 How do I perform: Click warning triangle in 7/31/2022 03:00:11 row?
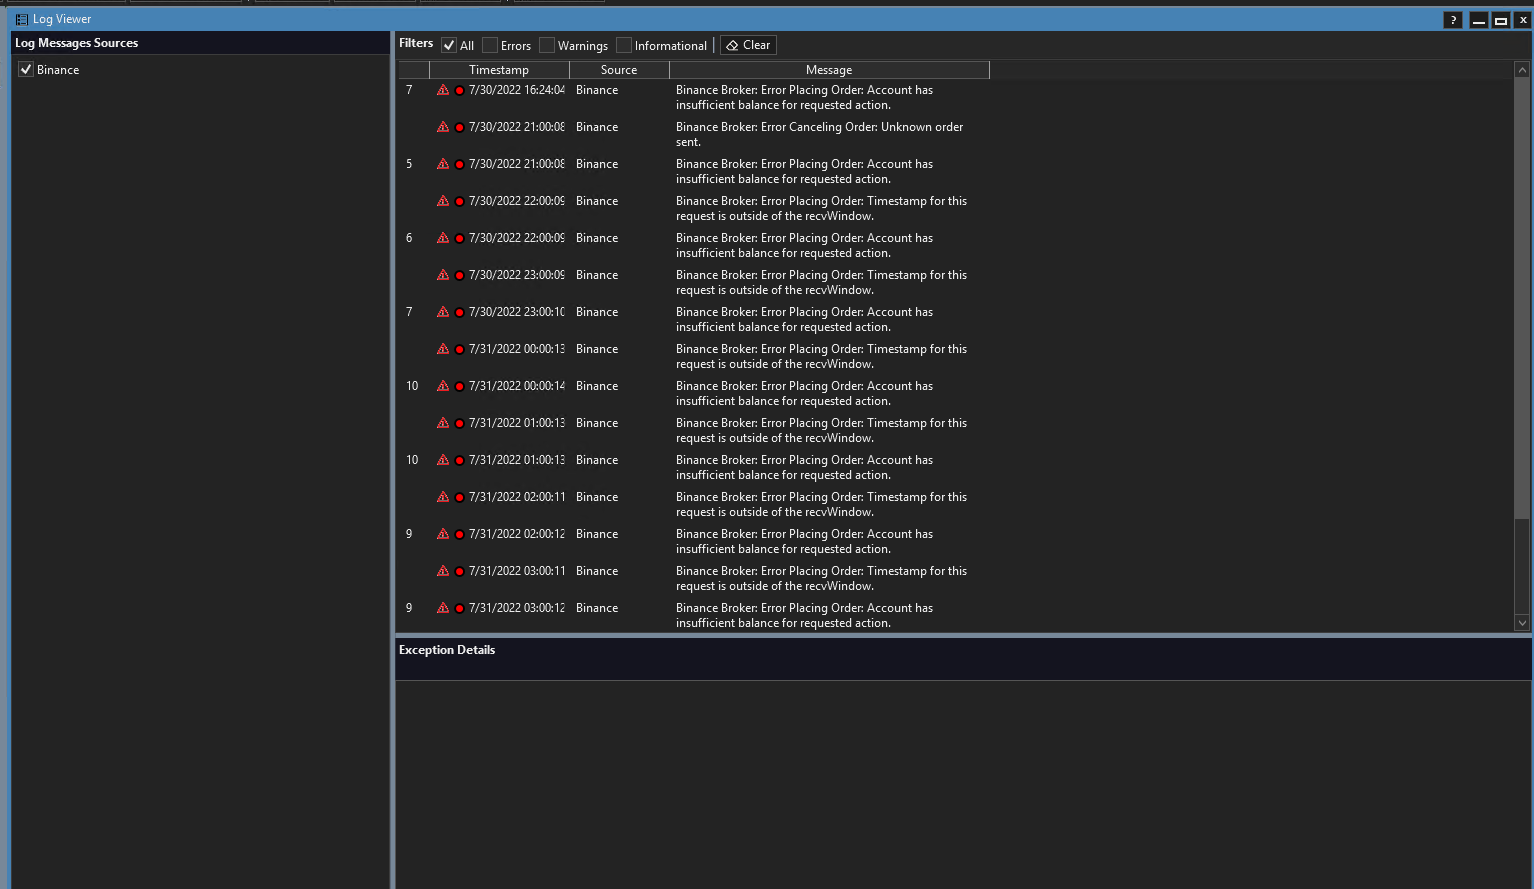click(x=443, y=571)
